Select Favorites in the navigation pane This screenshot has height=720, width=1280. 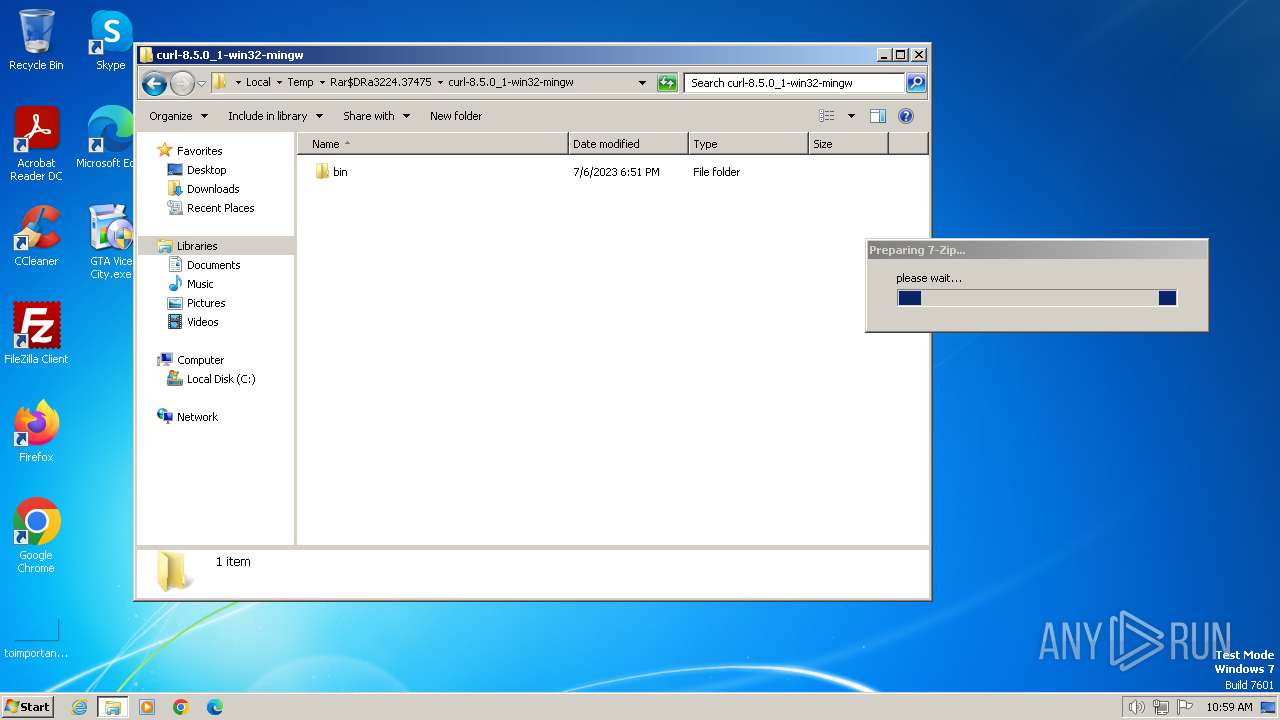[x=199, y=151]
